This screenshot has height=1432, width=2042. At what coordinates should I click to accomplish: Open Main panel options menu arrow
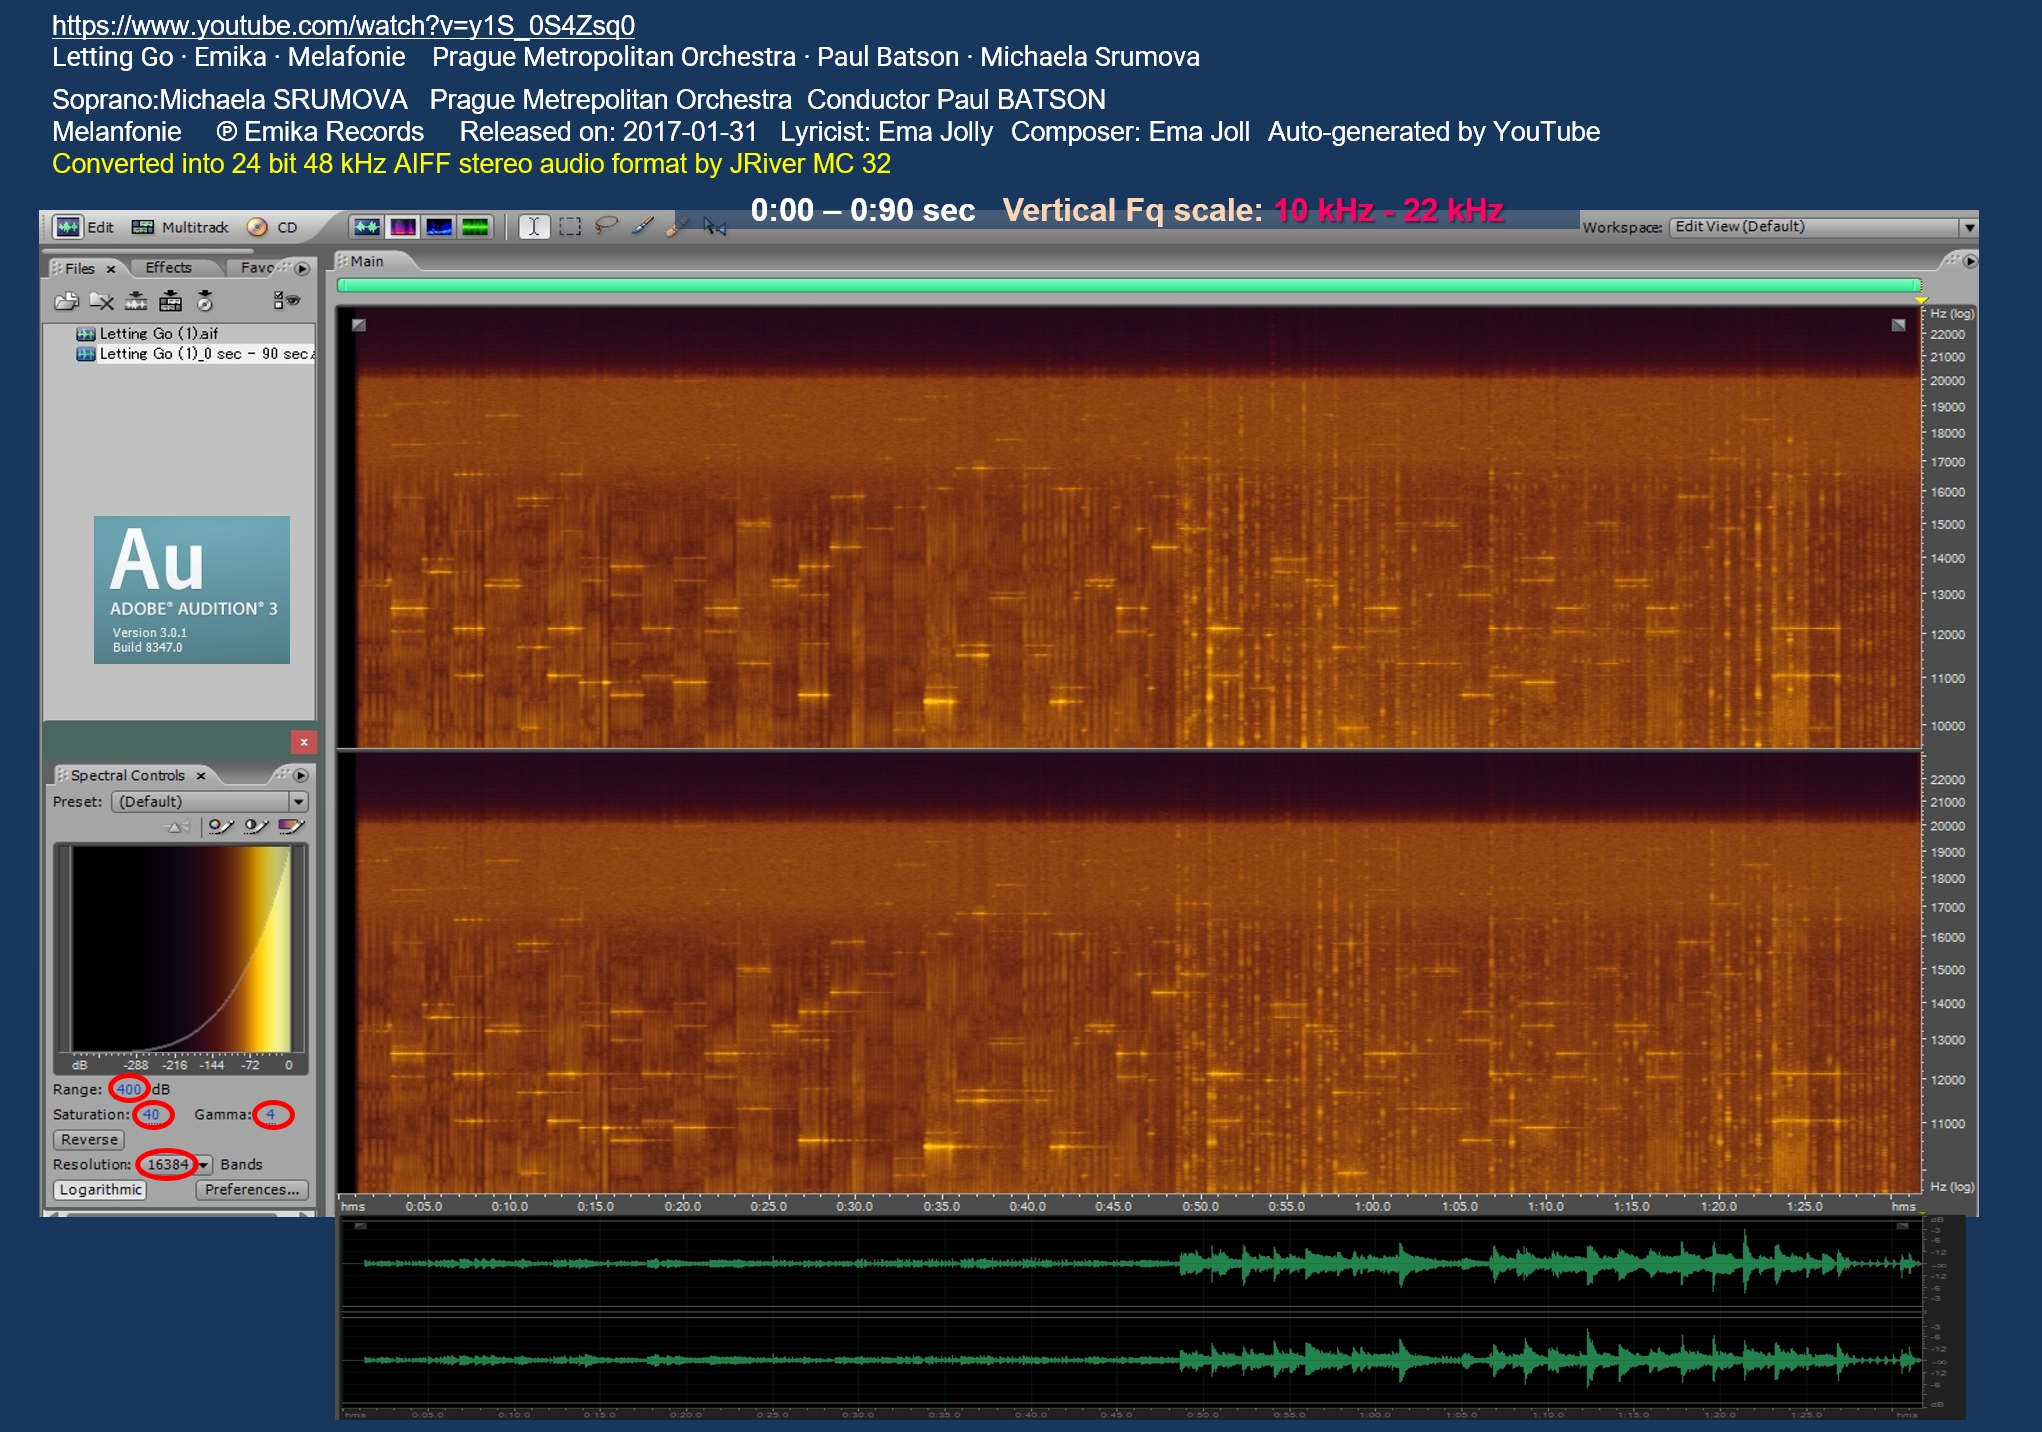(x=1970, y=261)
